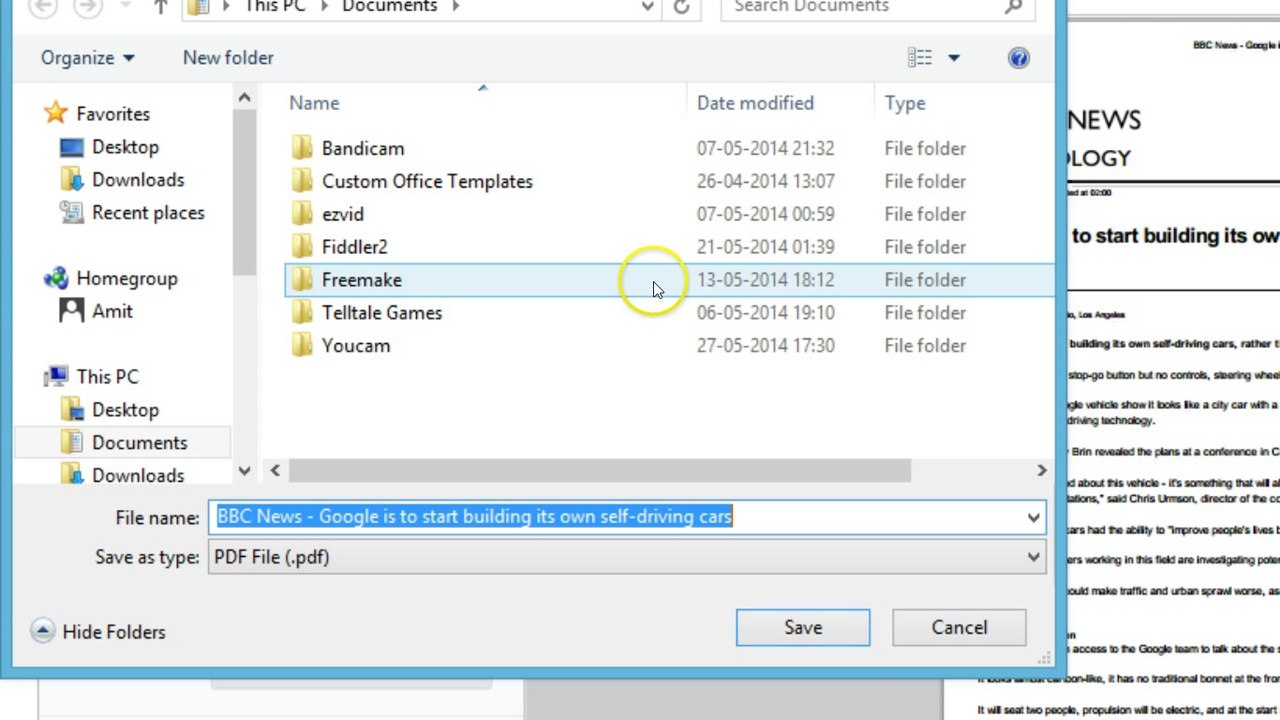Open Desktop under This PC
Image resolution: width=1280 pixels, height=720 pixels.
[125, 410]
